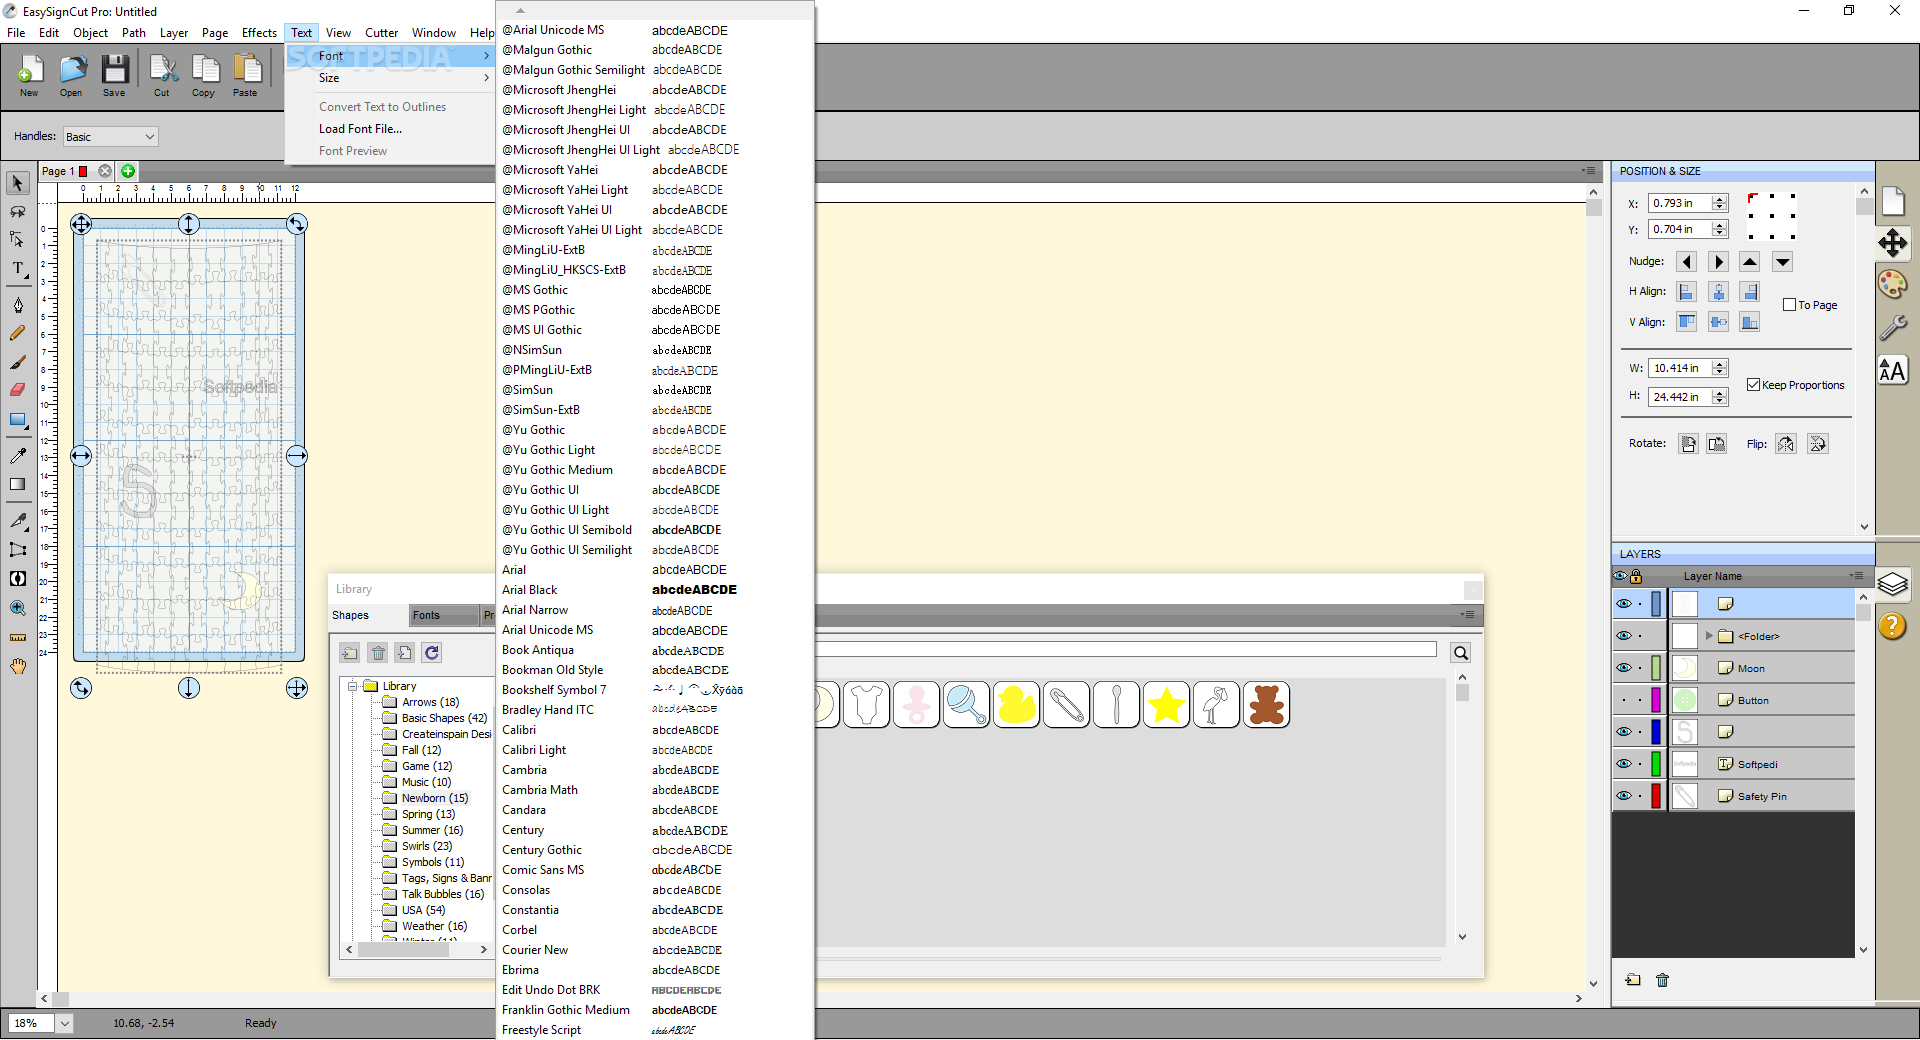Click the Copy toolbar icon
Screen dimensions: 1920x1040
coord(204,75)
